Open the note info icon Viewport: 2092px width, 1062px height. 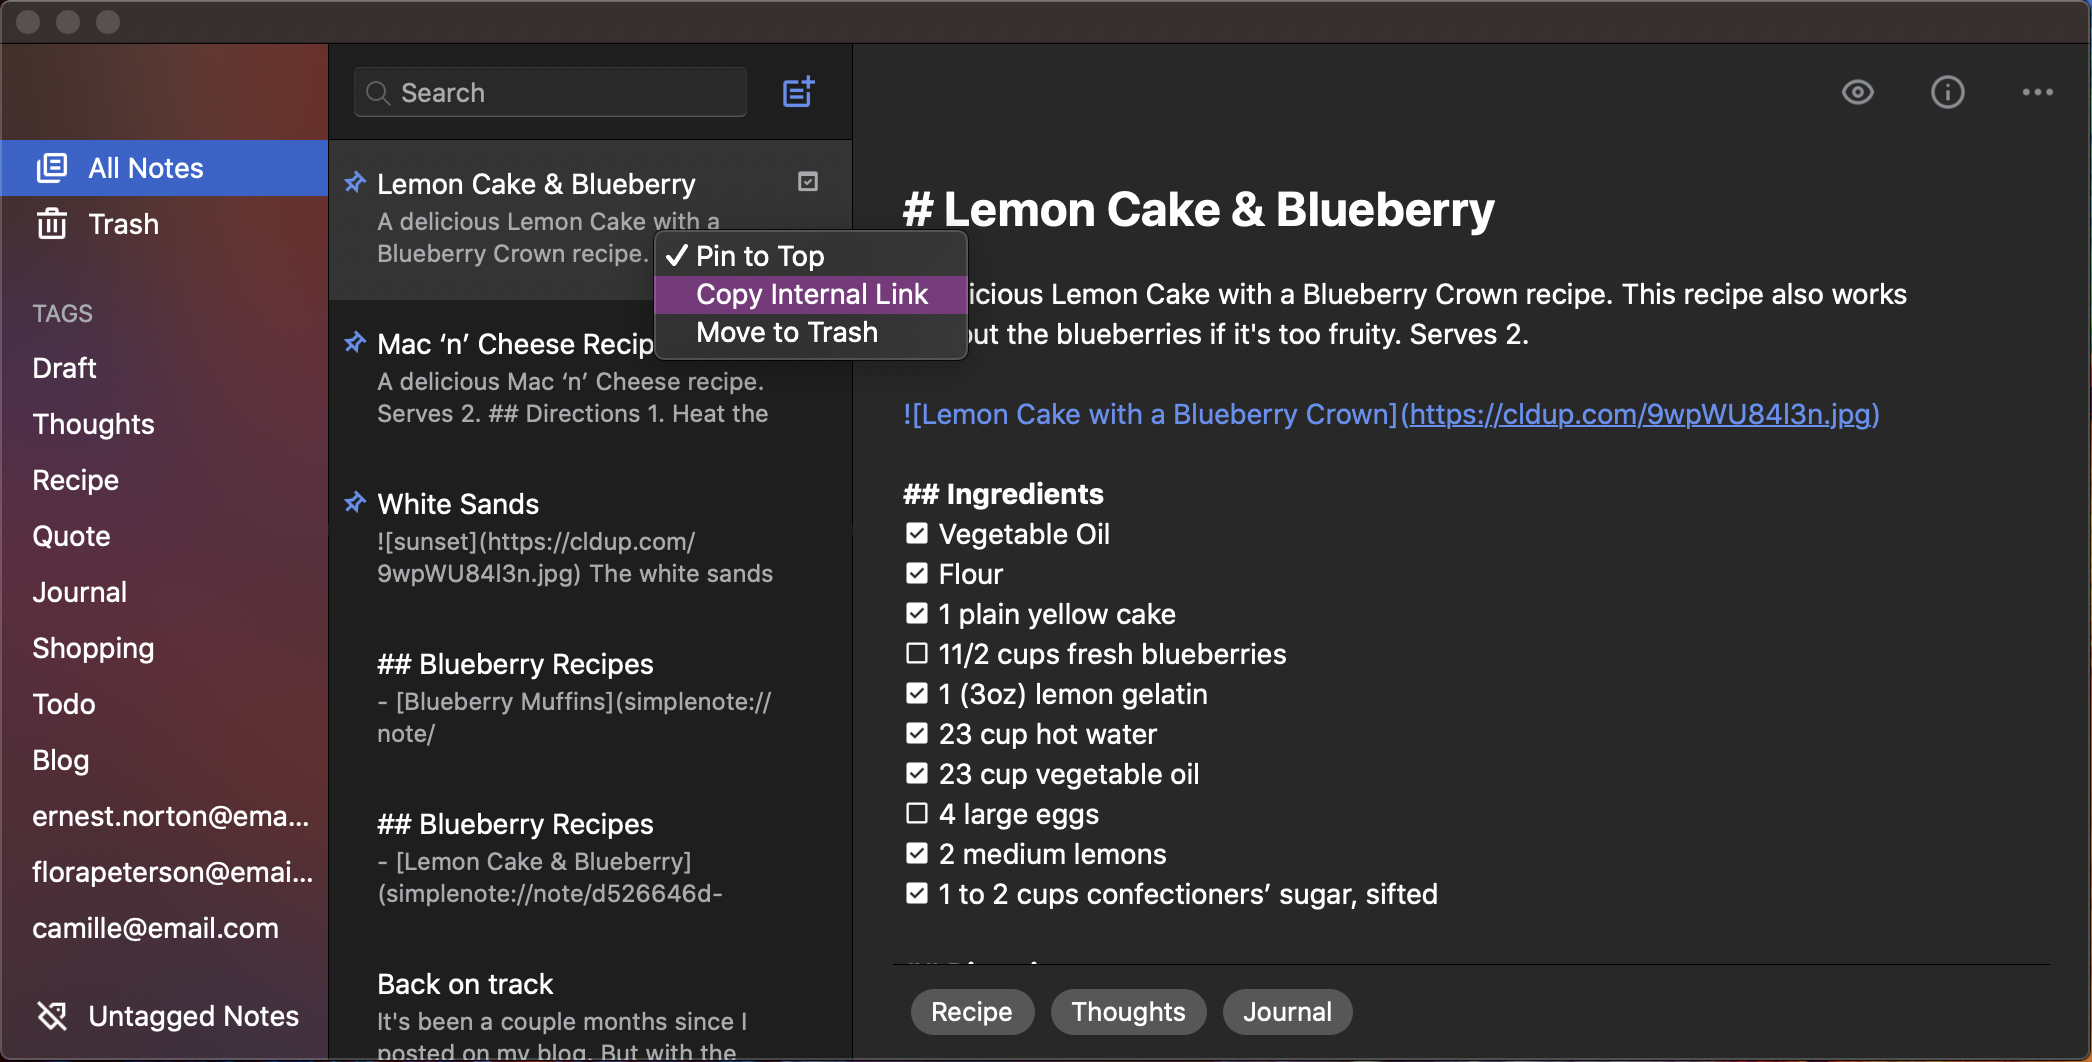1946,93
